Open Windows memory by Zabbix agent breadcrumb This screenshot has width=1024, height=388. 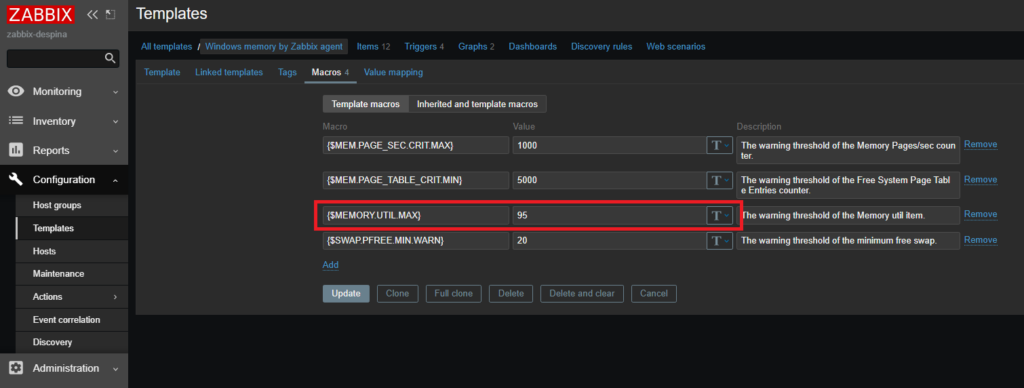274,46
